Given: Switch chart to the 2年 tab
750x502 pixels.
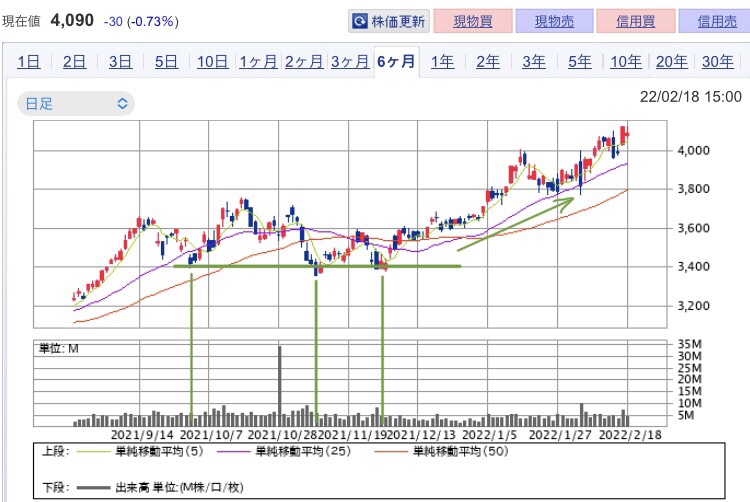Looking at the screenshot, I should [x=488, y=62].
